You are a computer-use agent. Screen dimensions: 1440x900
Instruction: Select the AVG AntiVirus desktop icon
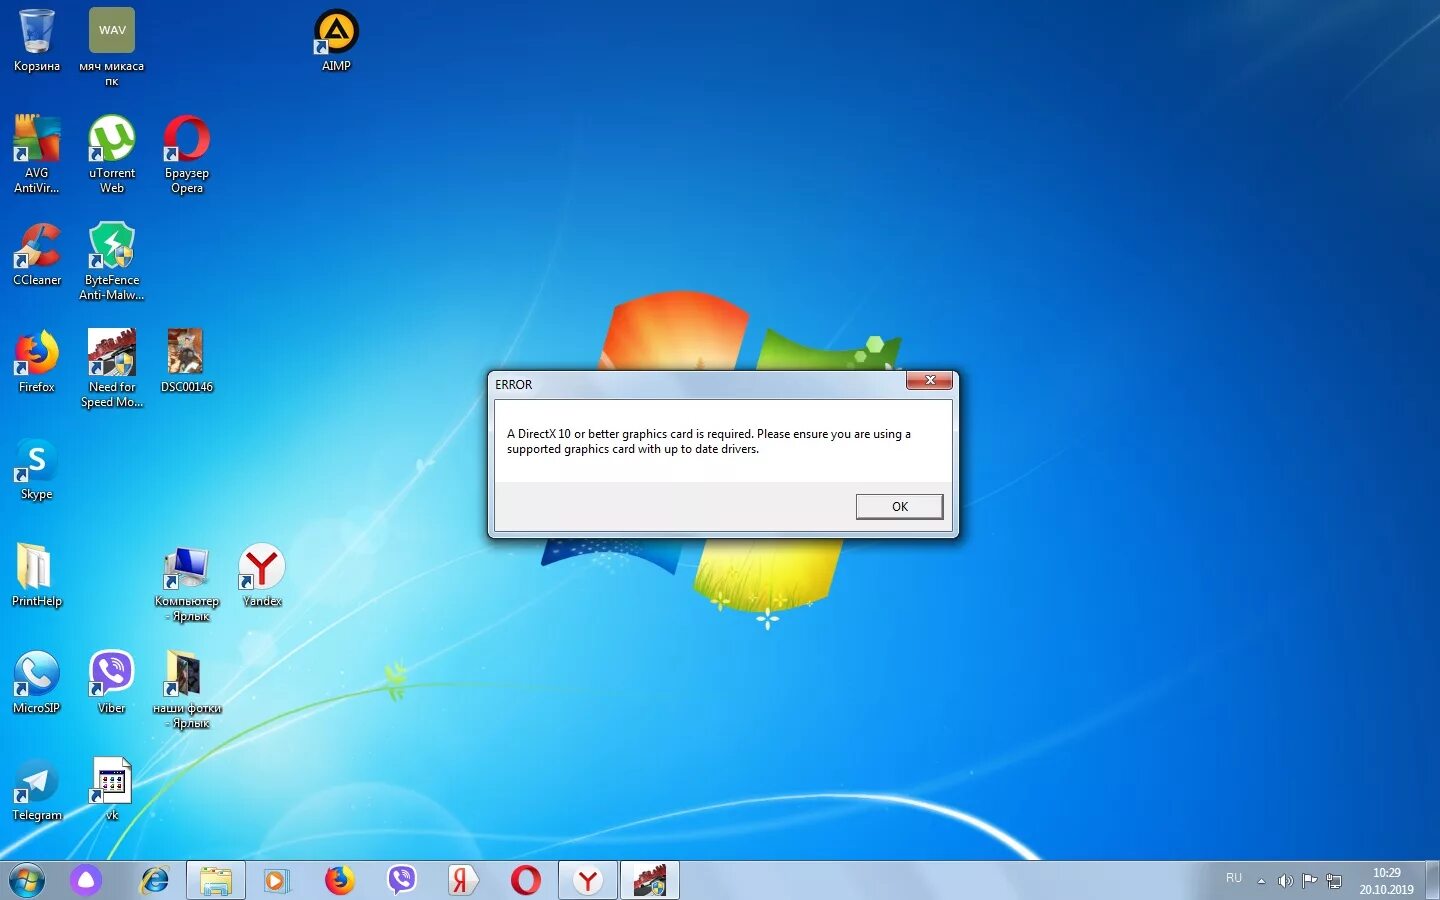[x=37, y=153]
